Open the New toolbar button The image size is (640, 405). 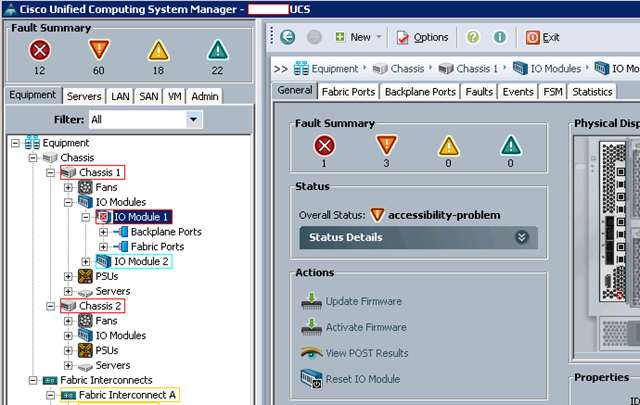pyautogui.click(x=353, y=37)
